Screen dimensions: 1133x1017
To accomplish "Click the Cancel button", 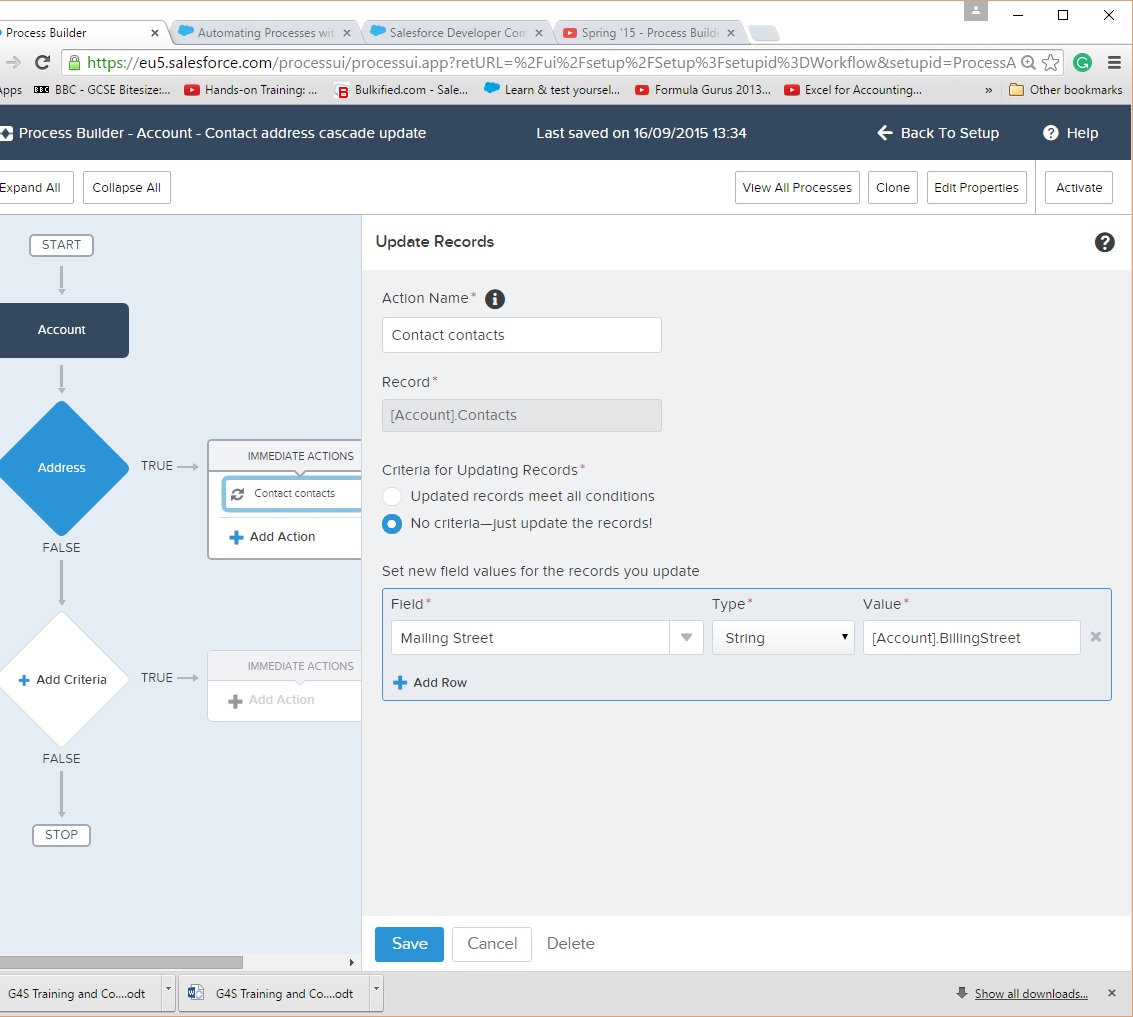I will tap(492, 944).
